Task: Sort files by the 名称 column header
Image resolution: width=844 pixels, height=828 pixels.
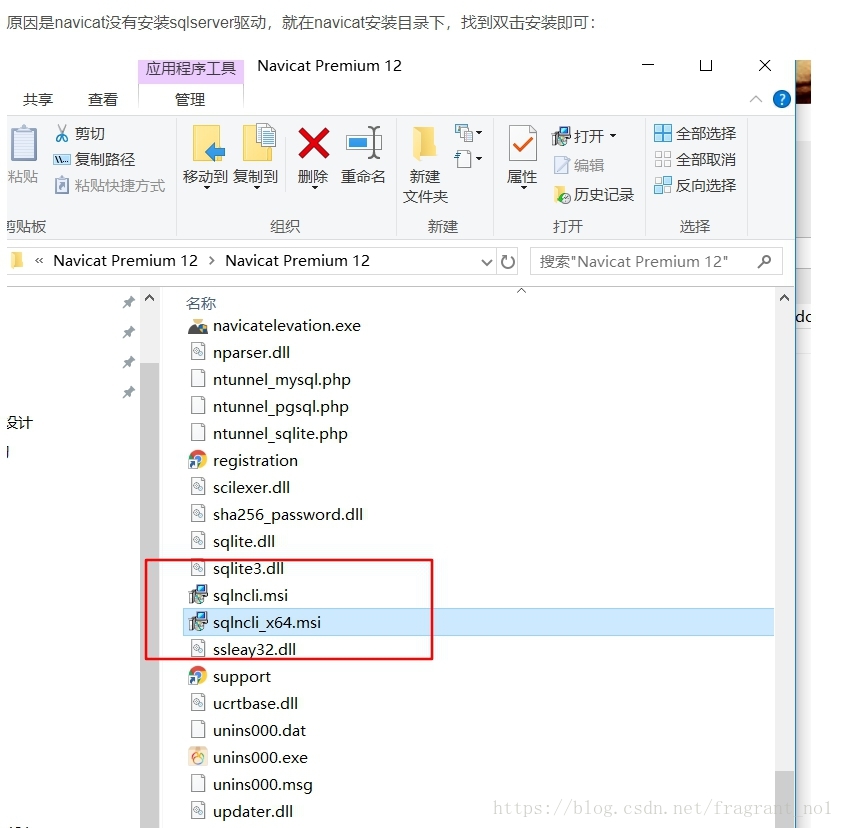Action: (201, 304)
